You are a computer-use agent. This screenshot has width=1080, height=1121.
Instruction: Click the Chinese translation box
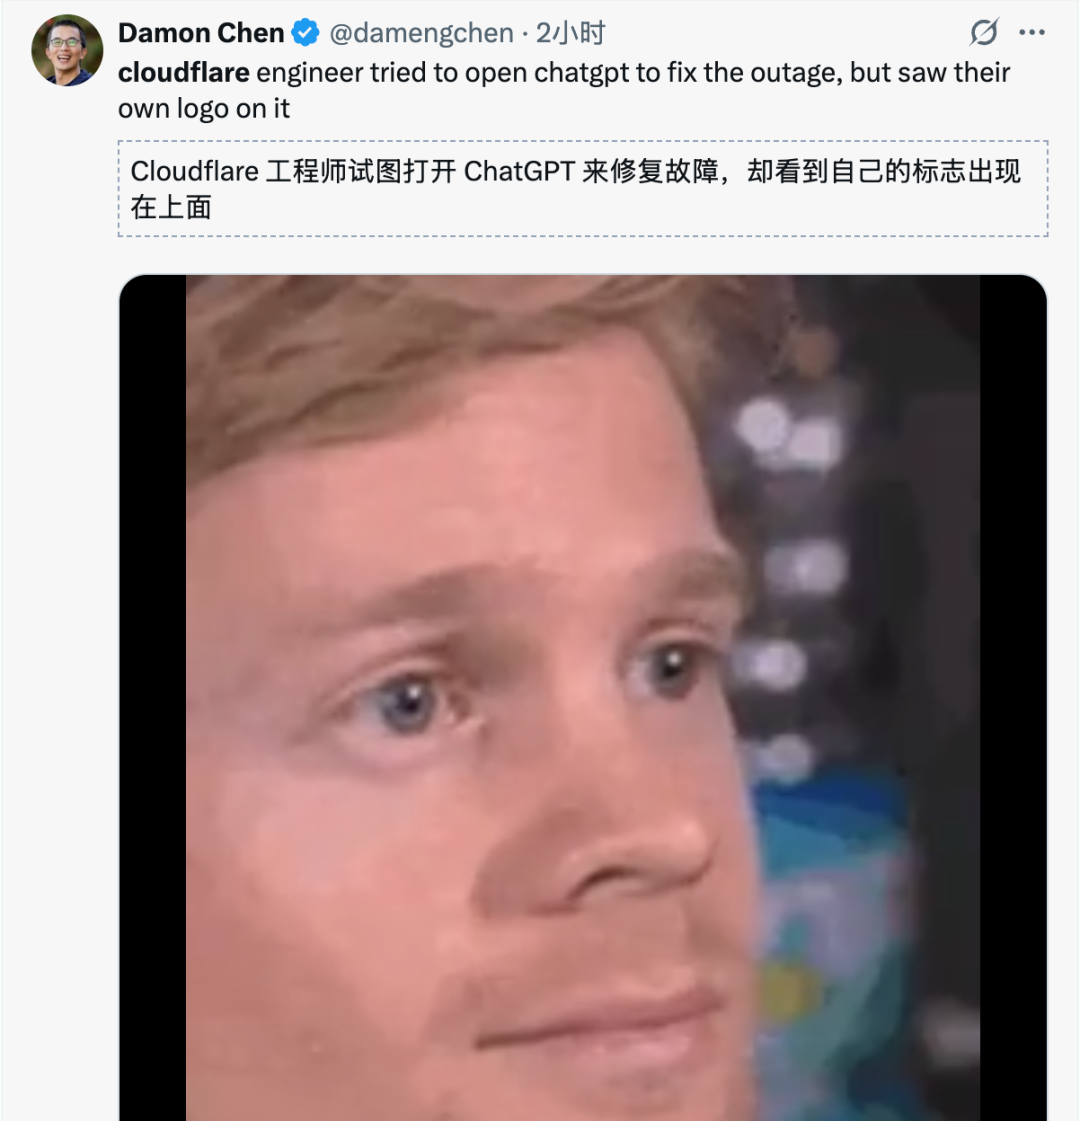(x=583, y=189)
